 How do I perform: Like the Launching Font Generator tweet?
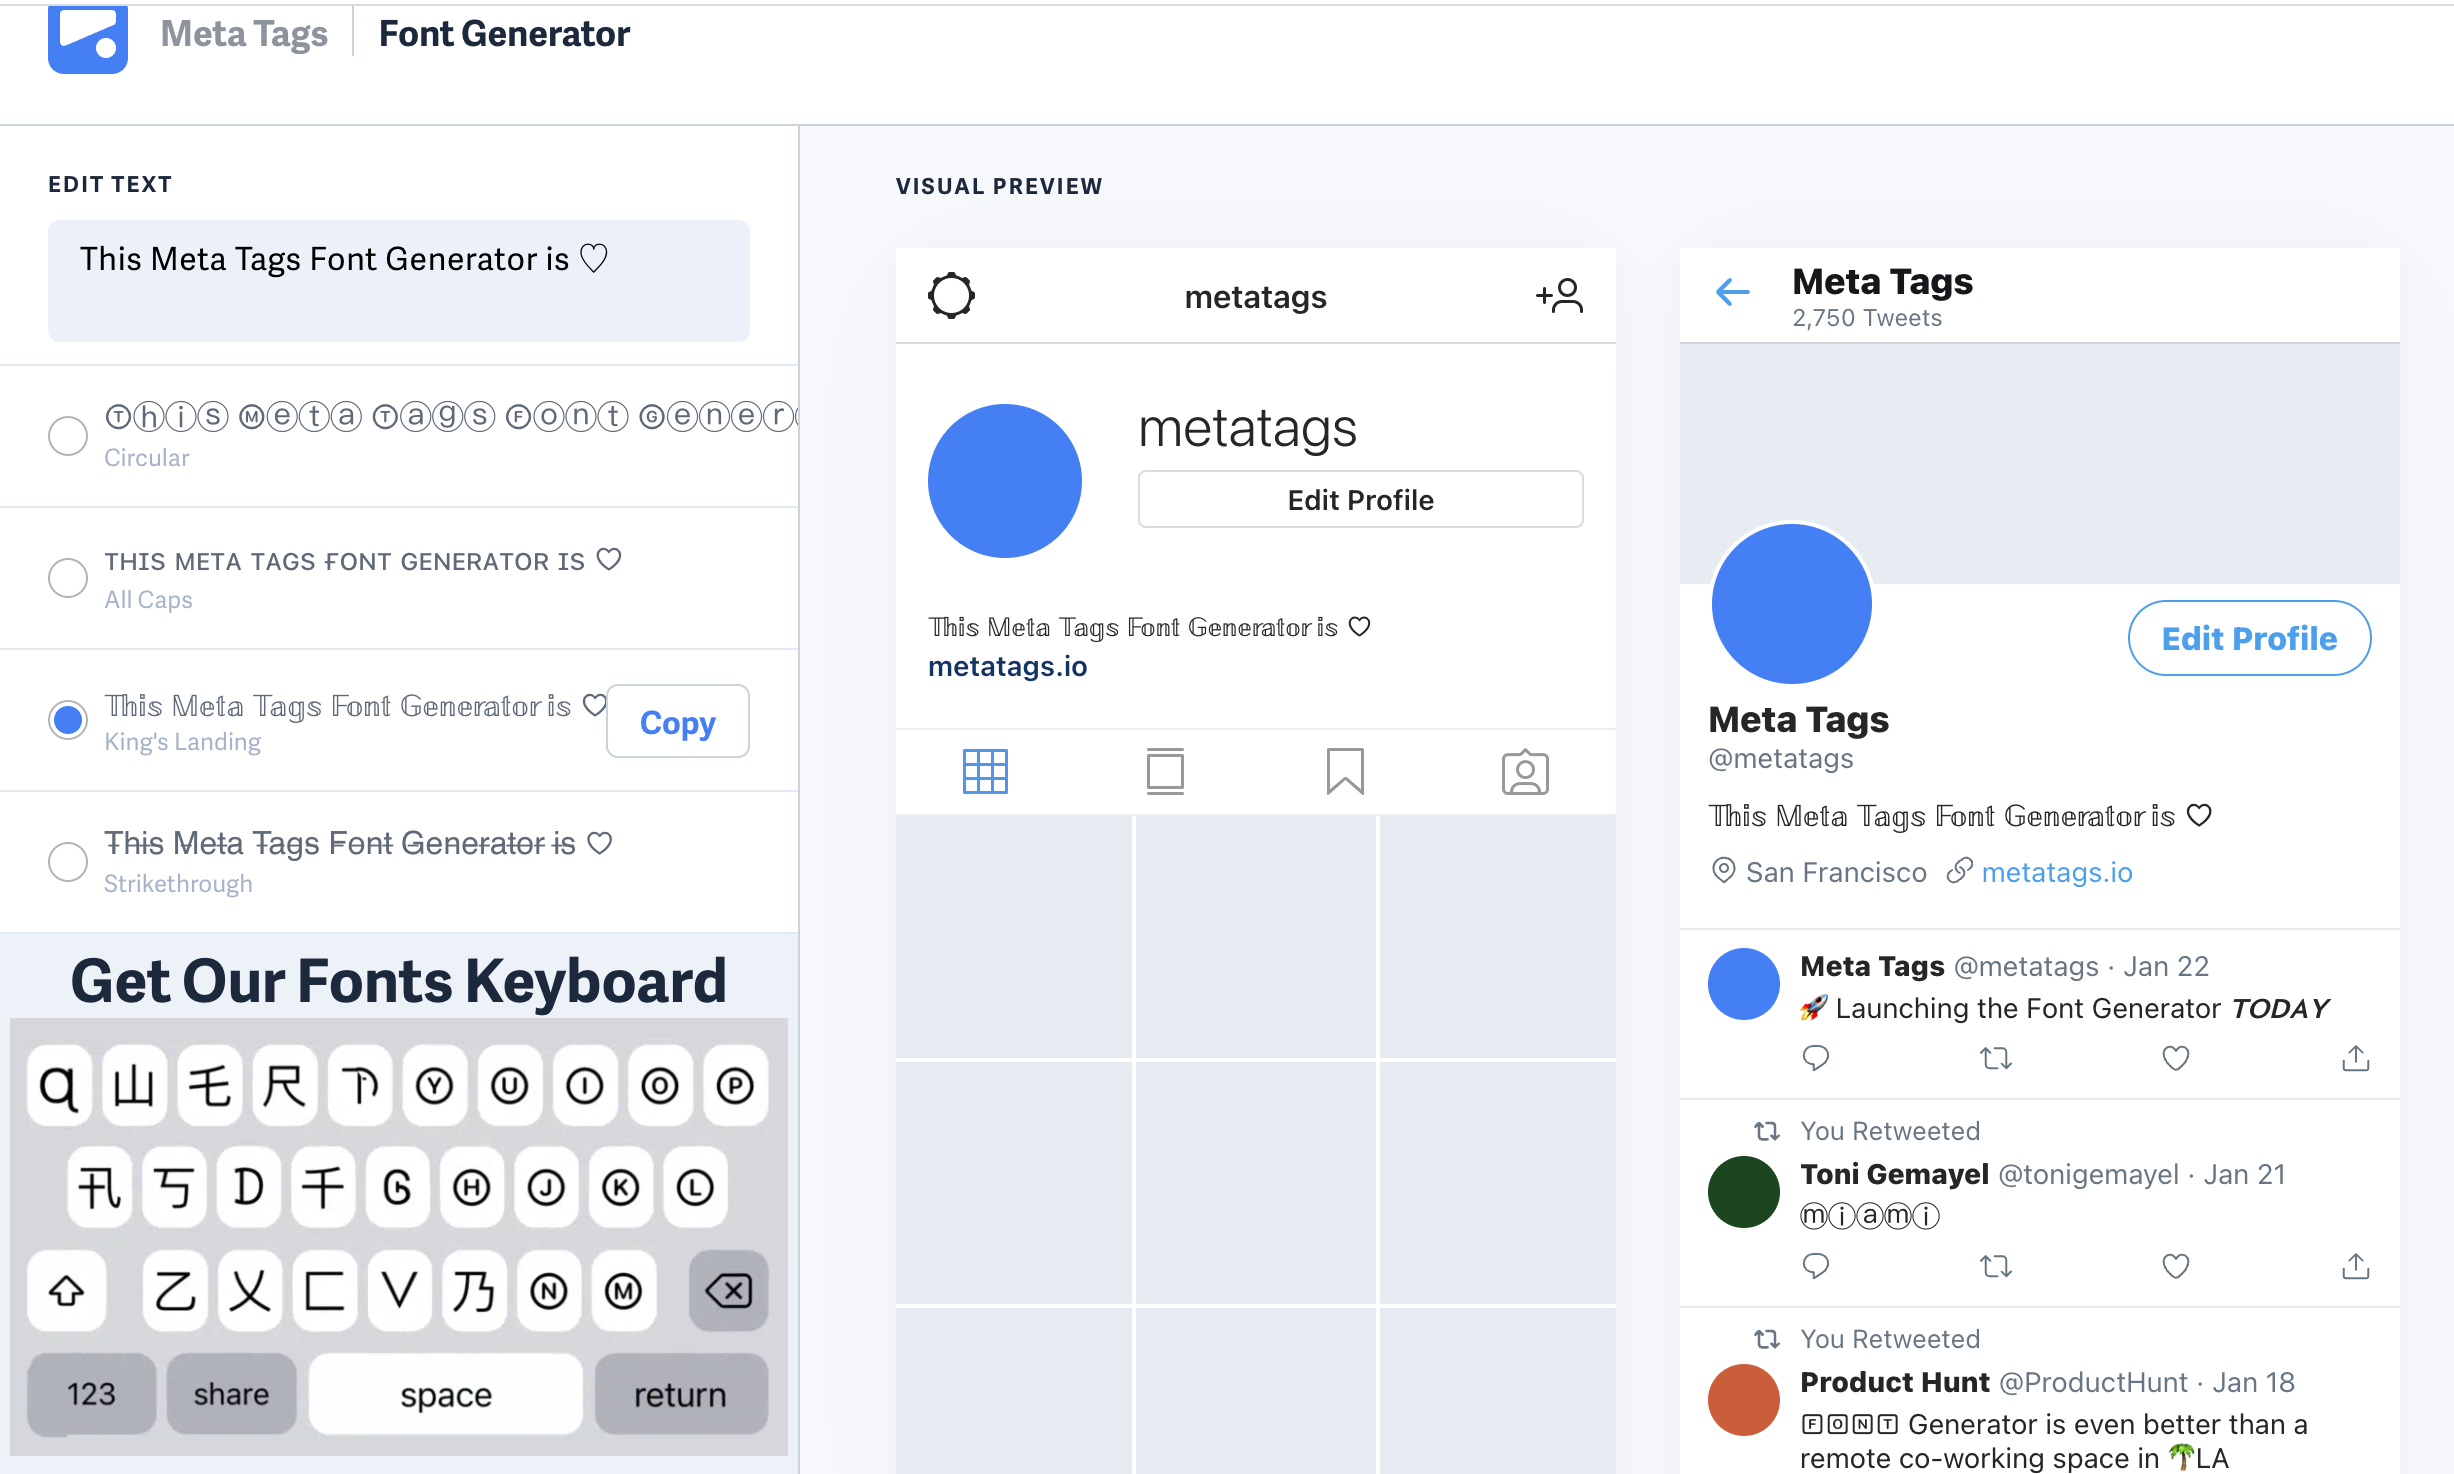pos(2176,1058)
